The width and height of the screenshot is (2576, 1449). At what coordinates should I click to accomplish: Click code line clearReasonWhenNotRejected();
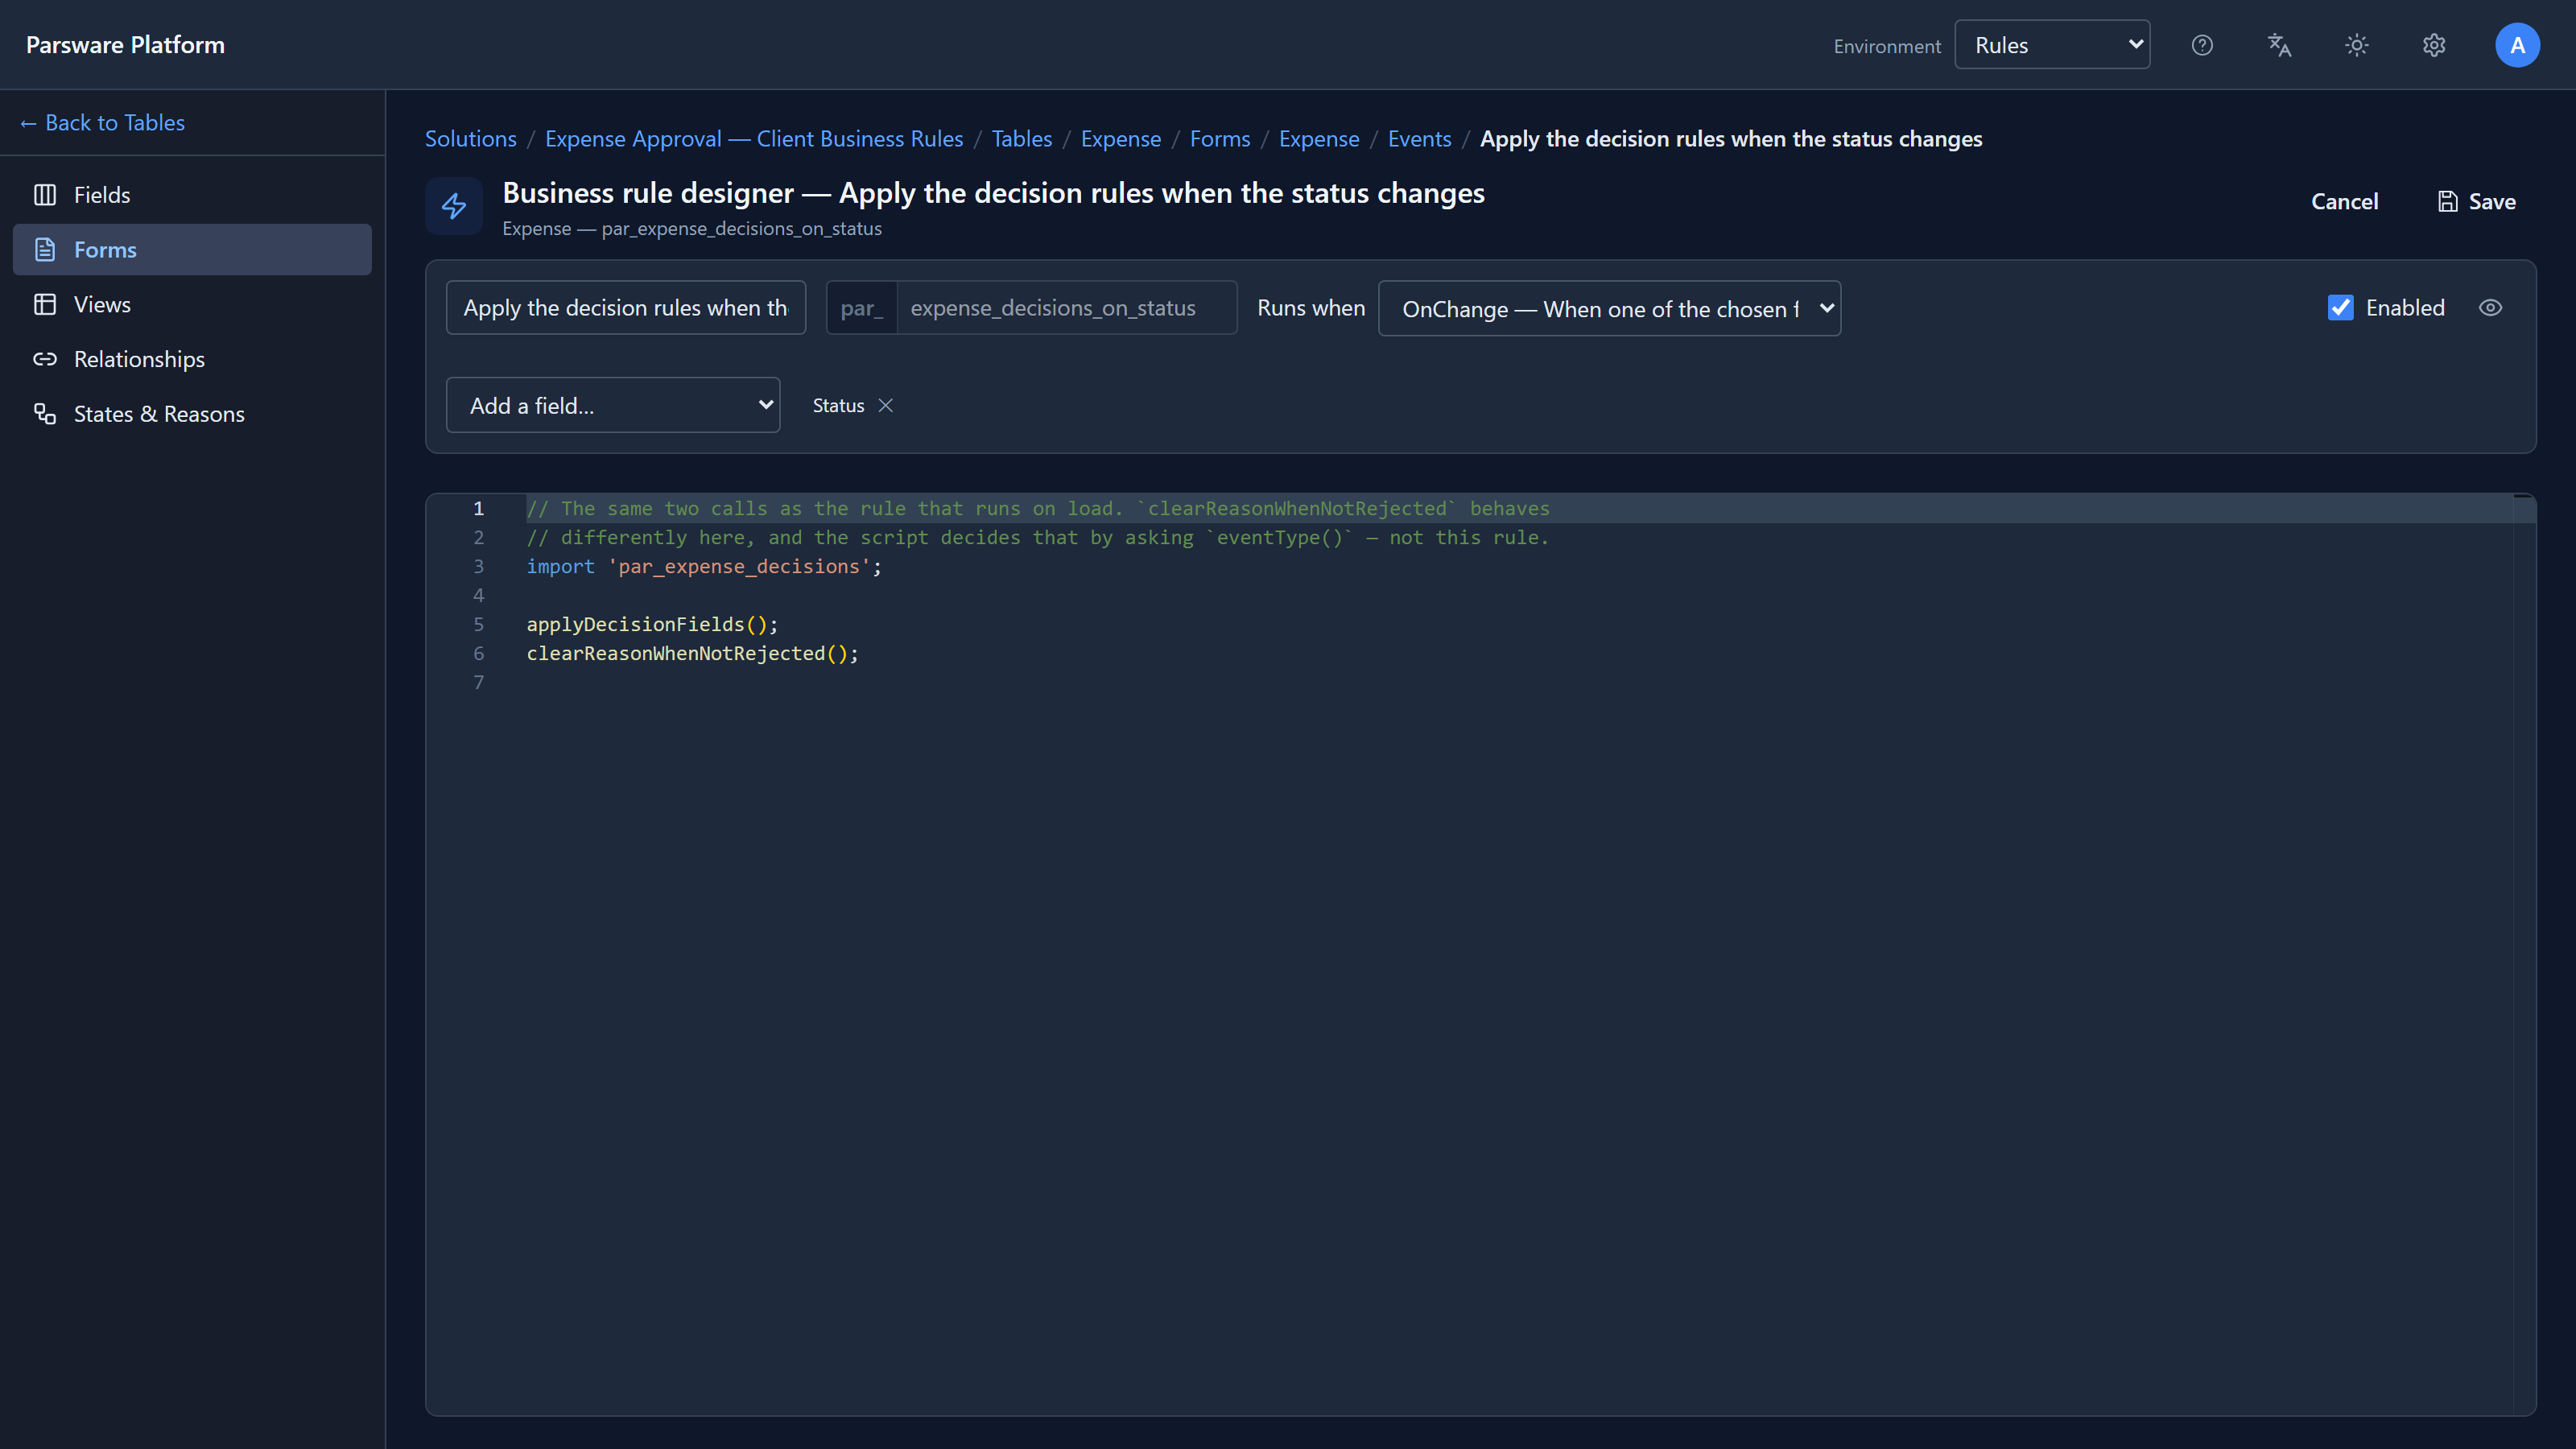click(692, 653)
